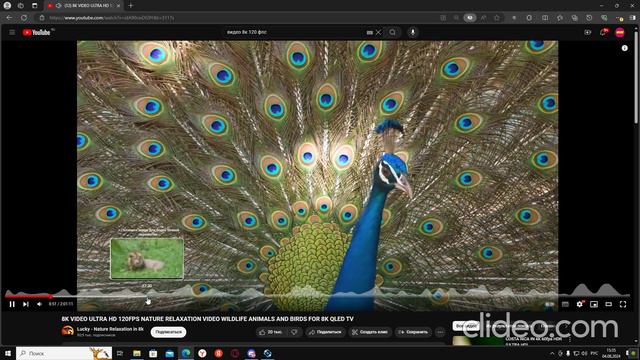Select the 8K VIDEO ULTRA HD tab
Image resolution: width=640 pixels, height=360 pixels.
(x=83, y=6)
